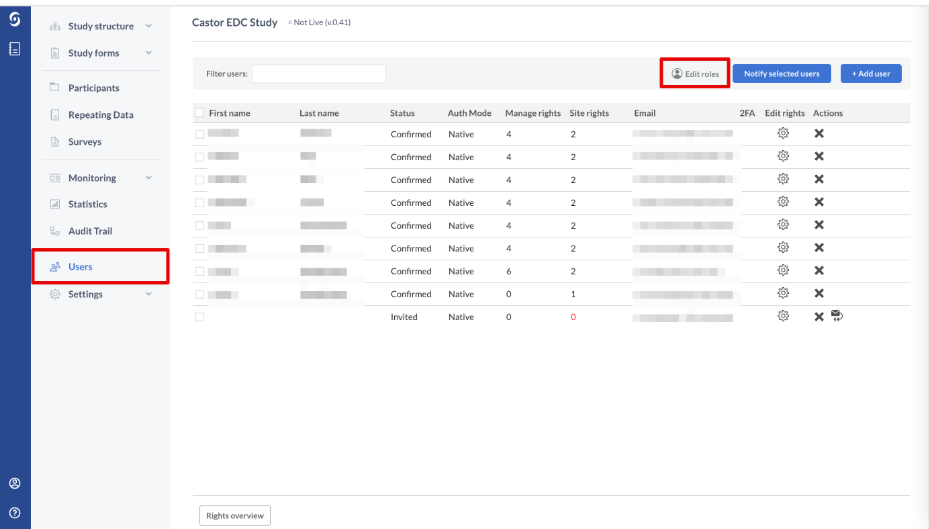
Task: Tick the first listed user's checkbox
Action: (x=200, y=134)
